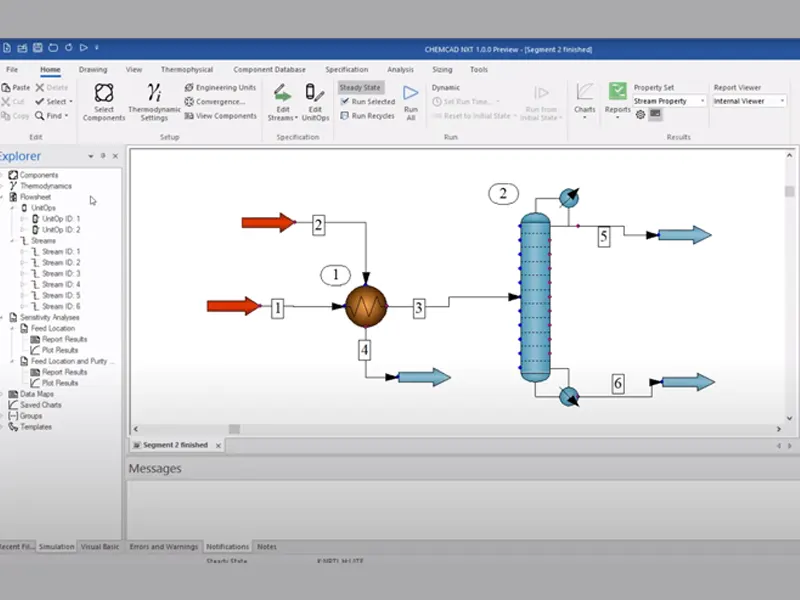
Task: Click stream label 6 on flowsheet
Action: 618,383
